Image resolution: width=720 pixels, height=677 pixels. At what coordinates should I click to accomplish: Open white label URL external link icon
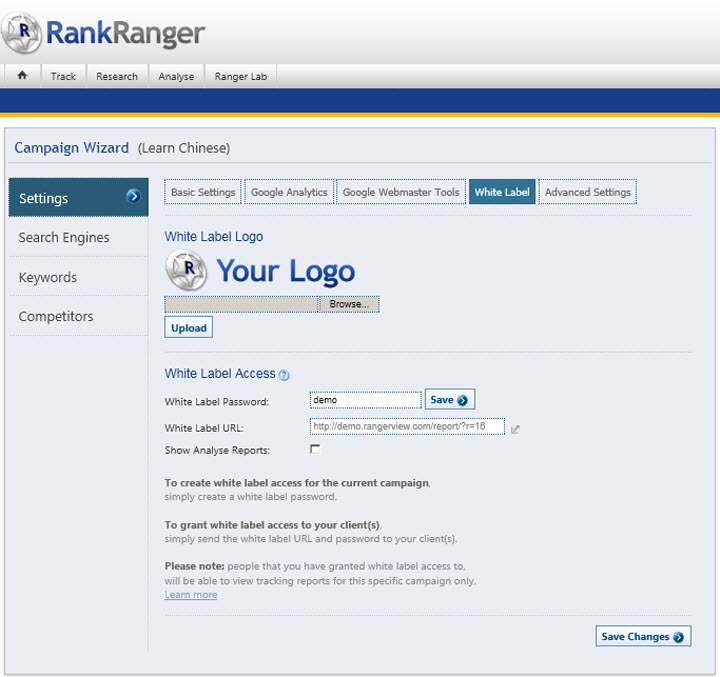515,429
